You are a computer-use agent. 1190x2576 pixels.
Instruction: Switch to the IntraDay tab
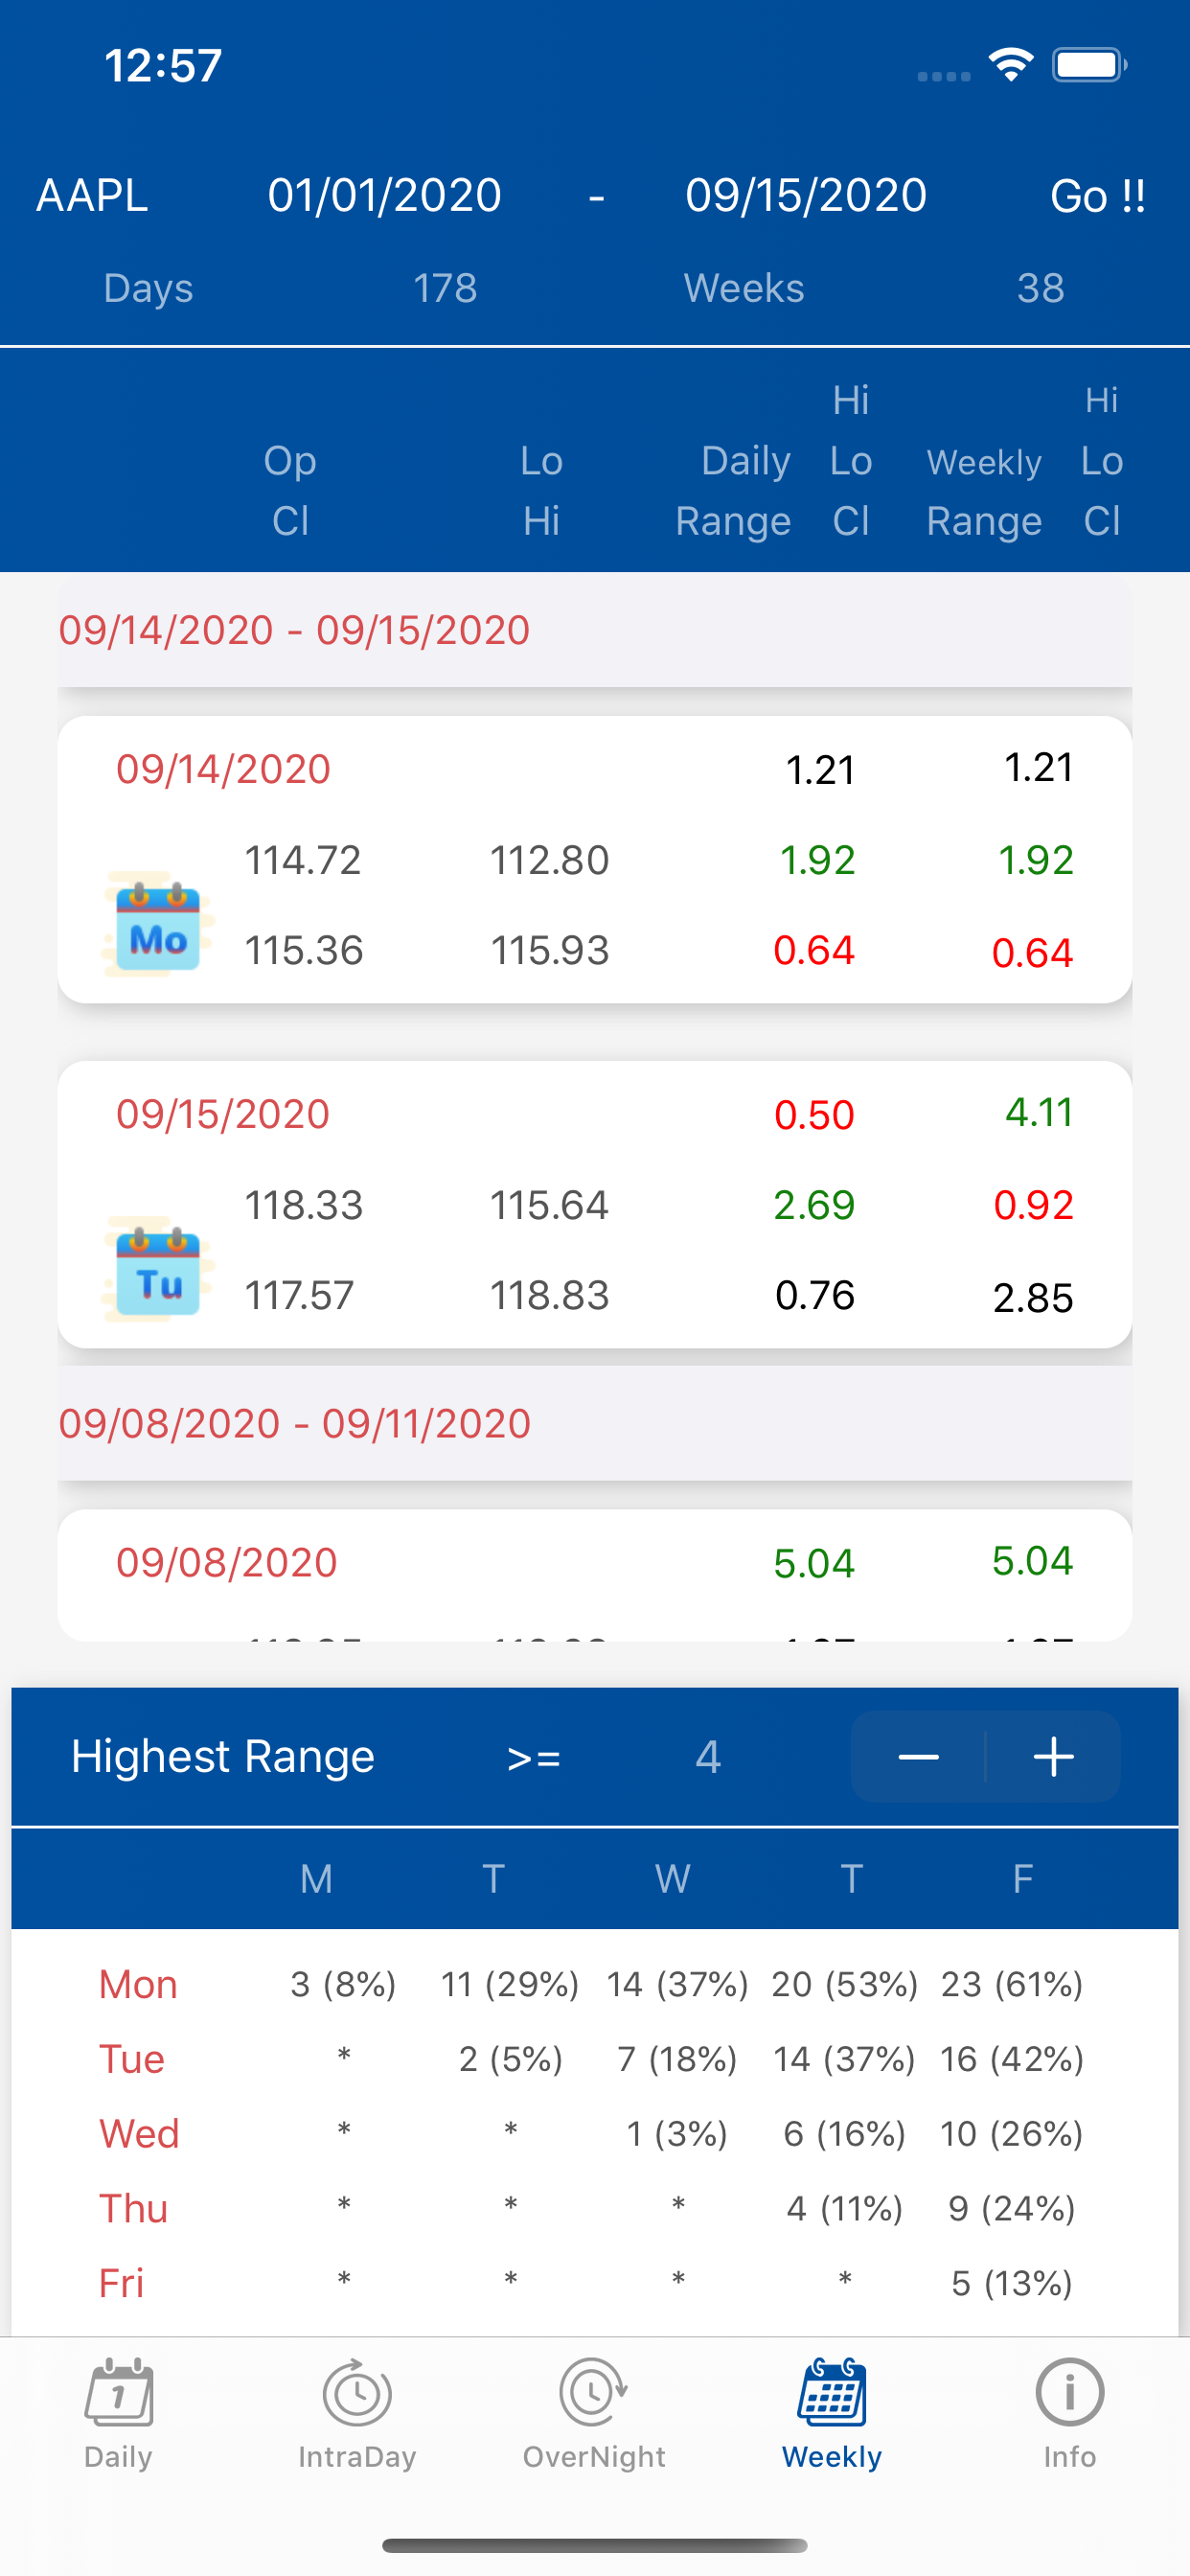coord(357,2414)
